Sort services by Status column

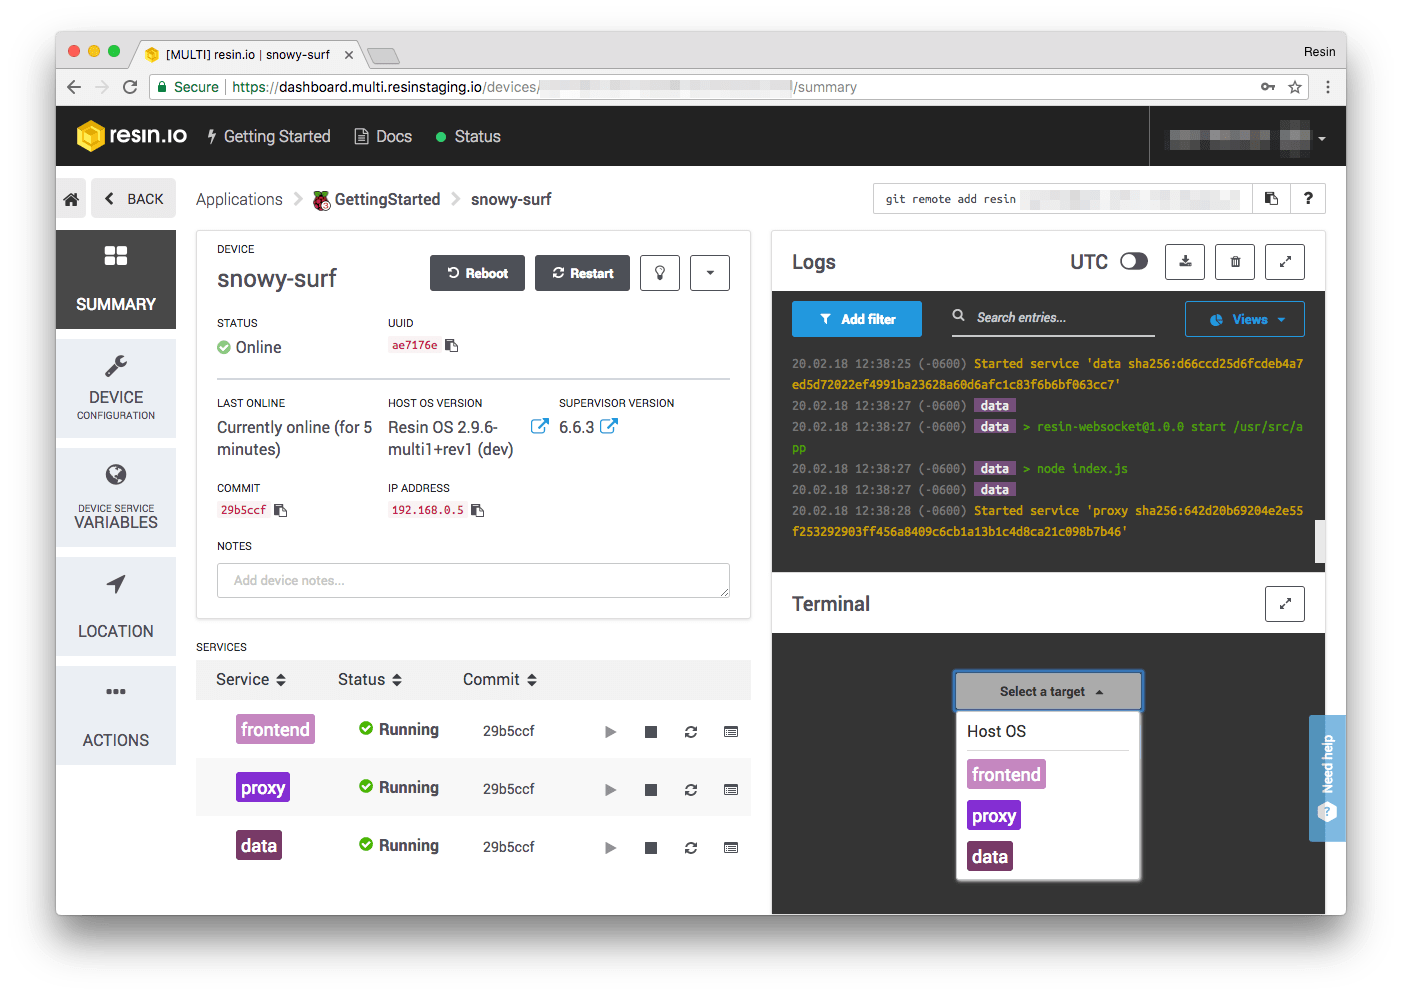(370, 680)
